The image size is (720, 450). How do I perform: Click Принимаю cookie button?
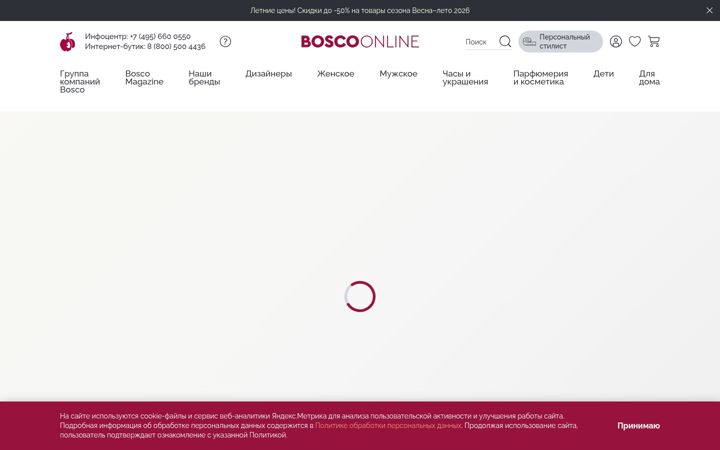pyautogui.click(x=638, y=426)
